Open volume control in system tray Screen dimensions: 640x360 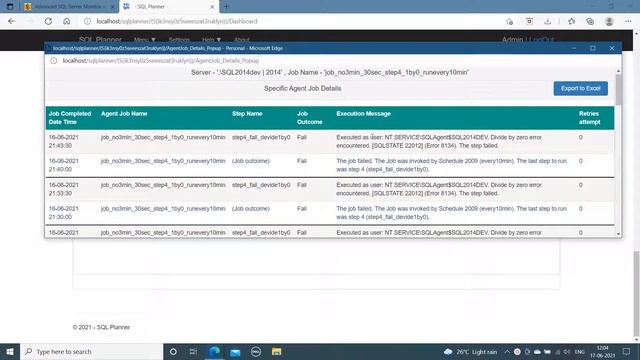click(567, 351)
